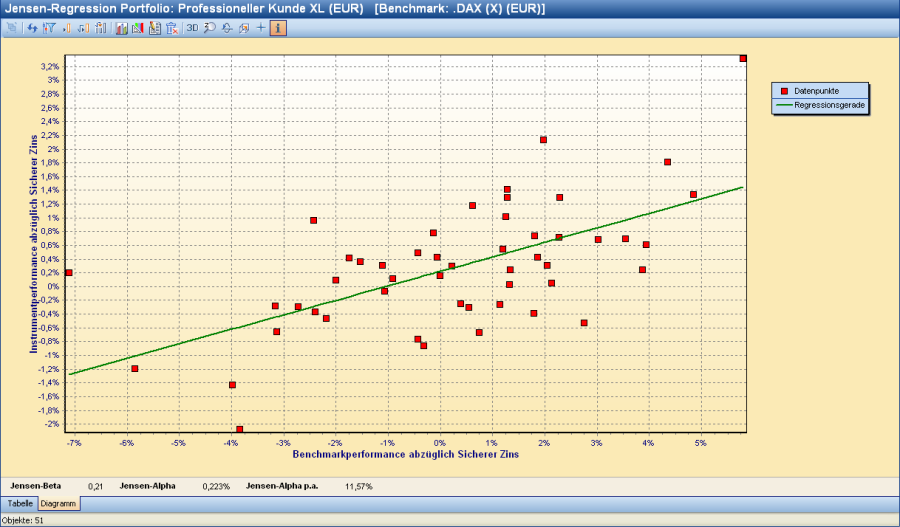Click the notepad with pencil icon

[155, 28]
